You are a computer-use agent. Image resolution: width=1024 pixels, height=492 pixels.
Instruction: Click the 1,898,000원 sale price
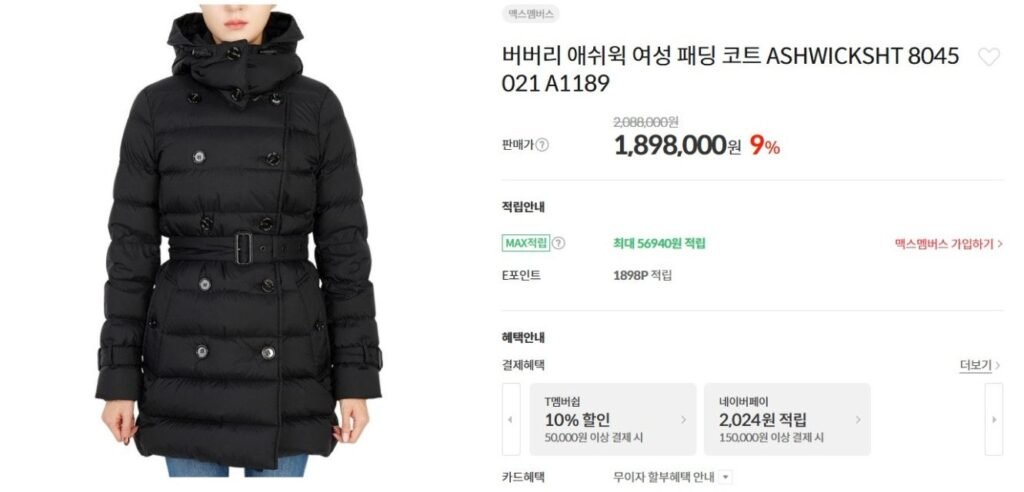click(x=677, y=145)
